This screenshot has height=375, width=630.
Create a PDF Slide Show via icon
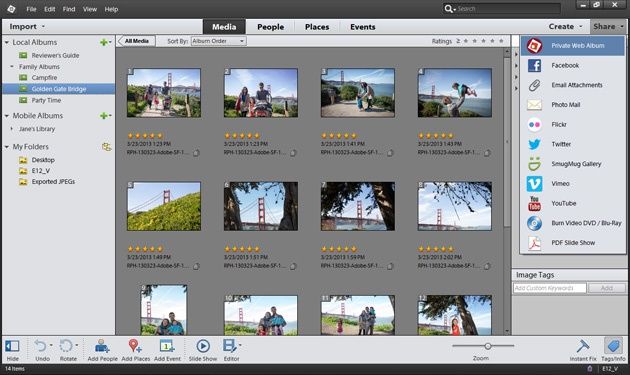click(x=534, y=243)
